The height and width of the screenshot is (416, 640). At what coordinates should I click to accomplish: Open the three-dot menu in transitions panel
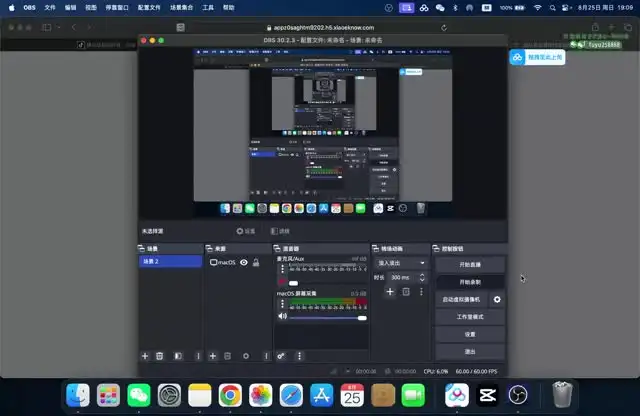pyautogui.click(x=421, y=292)
